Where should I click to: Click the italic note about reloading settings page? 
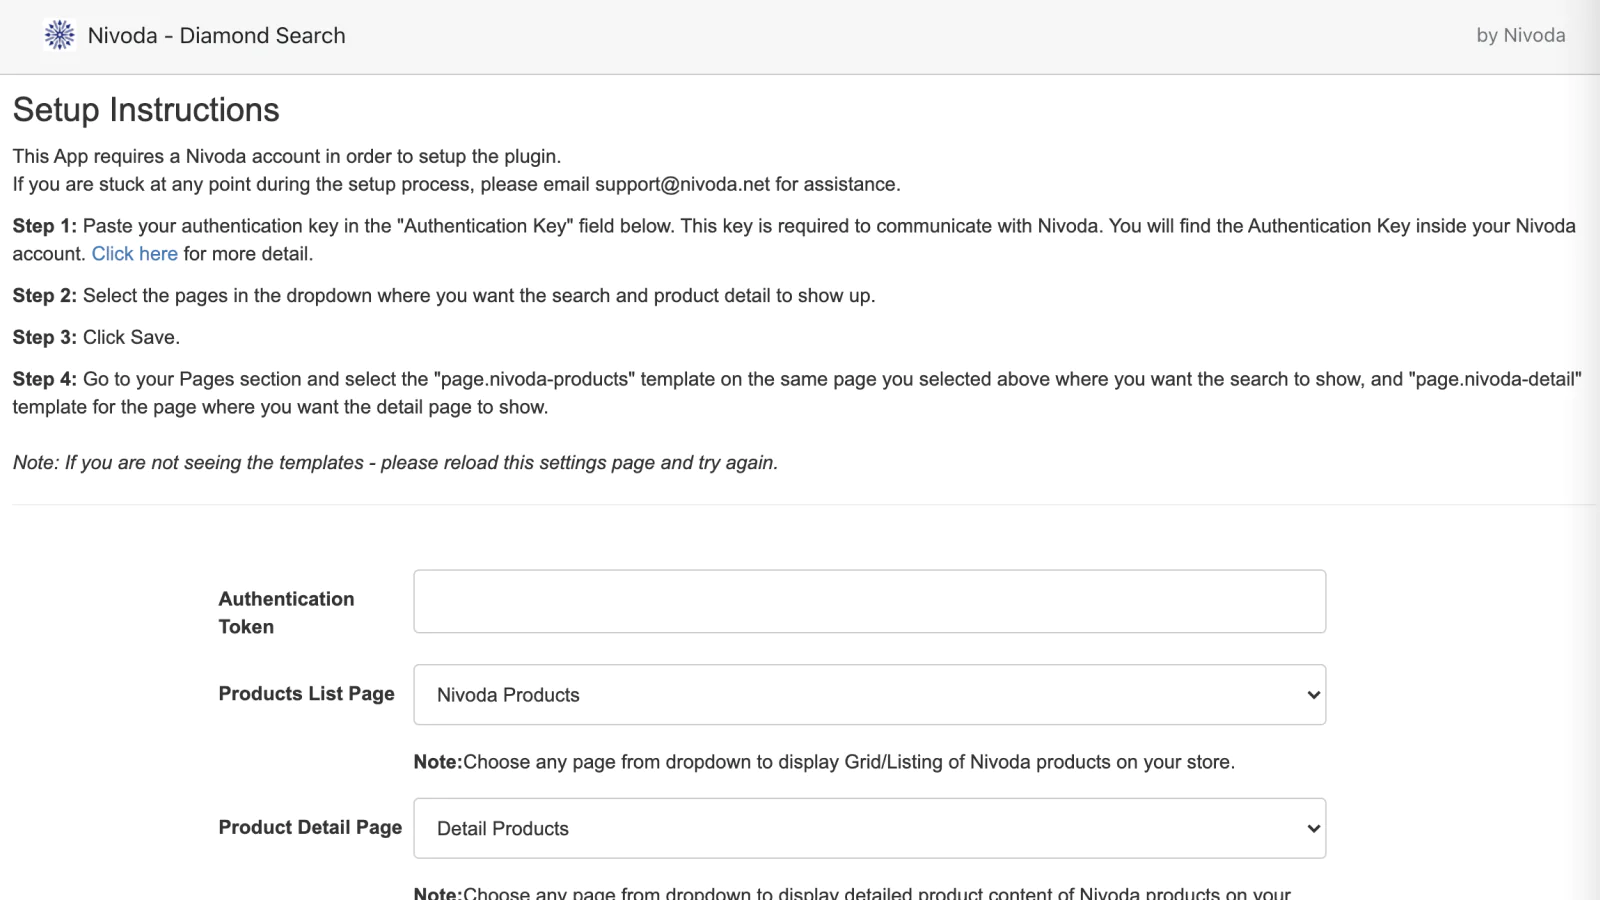[x=395, y=463]
